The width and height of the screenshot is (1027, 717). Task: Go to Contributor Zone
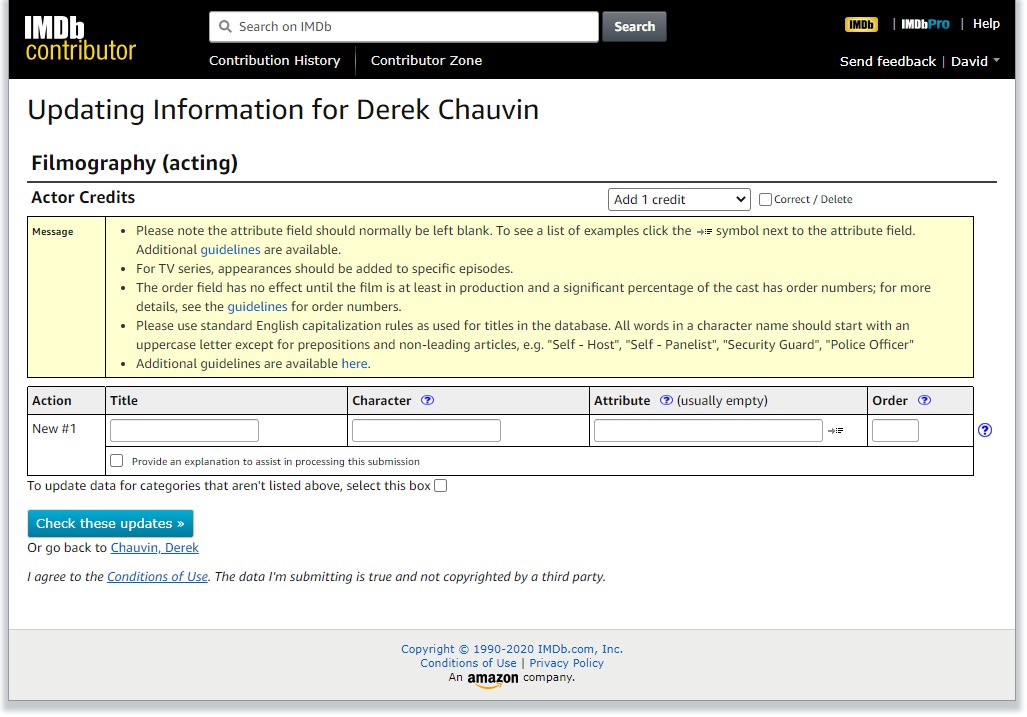(x=426, y=61)
